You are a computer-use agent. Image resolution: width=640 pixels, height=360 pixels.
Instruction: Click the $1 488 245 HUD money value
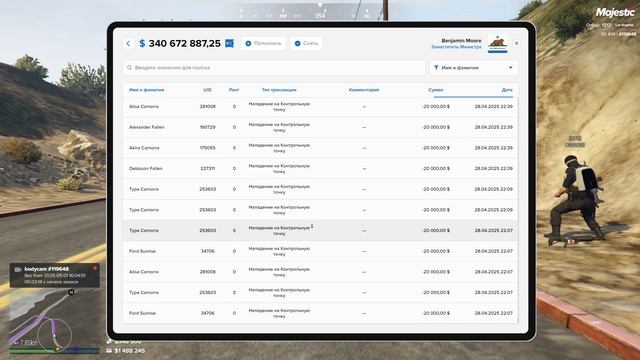click(x=129, y=351)
